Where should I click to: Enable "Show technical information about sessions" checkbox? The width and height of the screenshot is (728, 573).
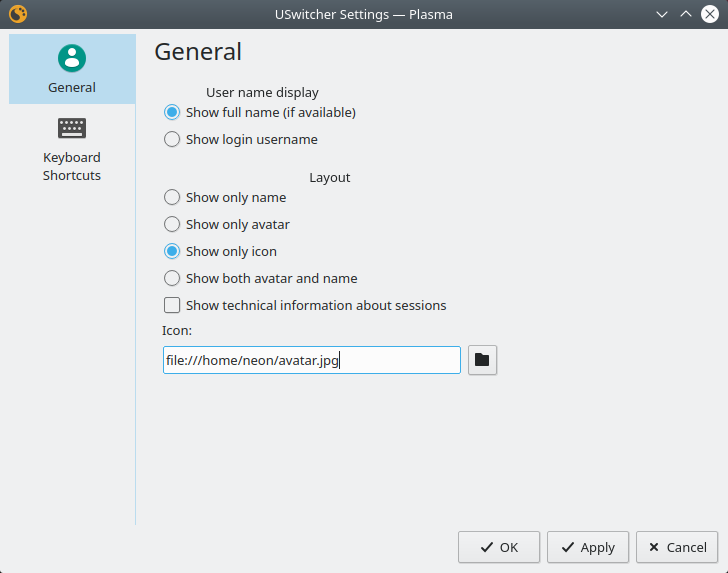(172, 306)
